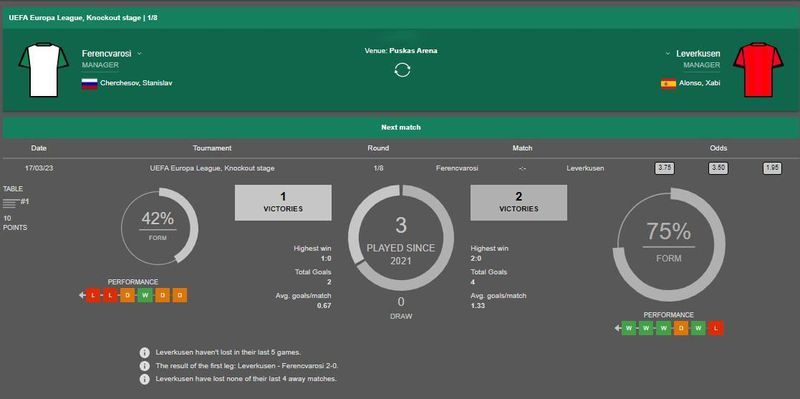Click the draw odds 3.50
The image size is (800, 399).
(718, 168)
